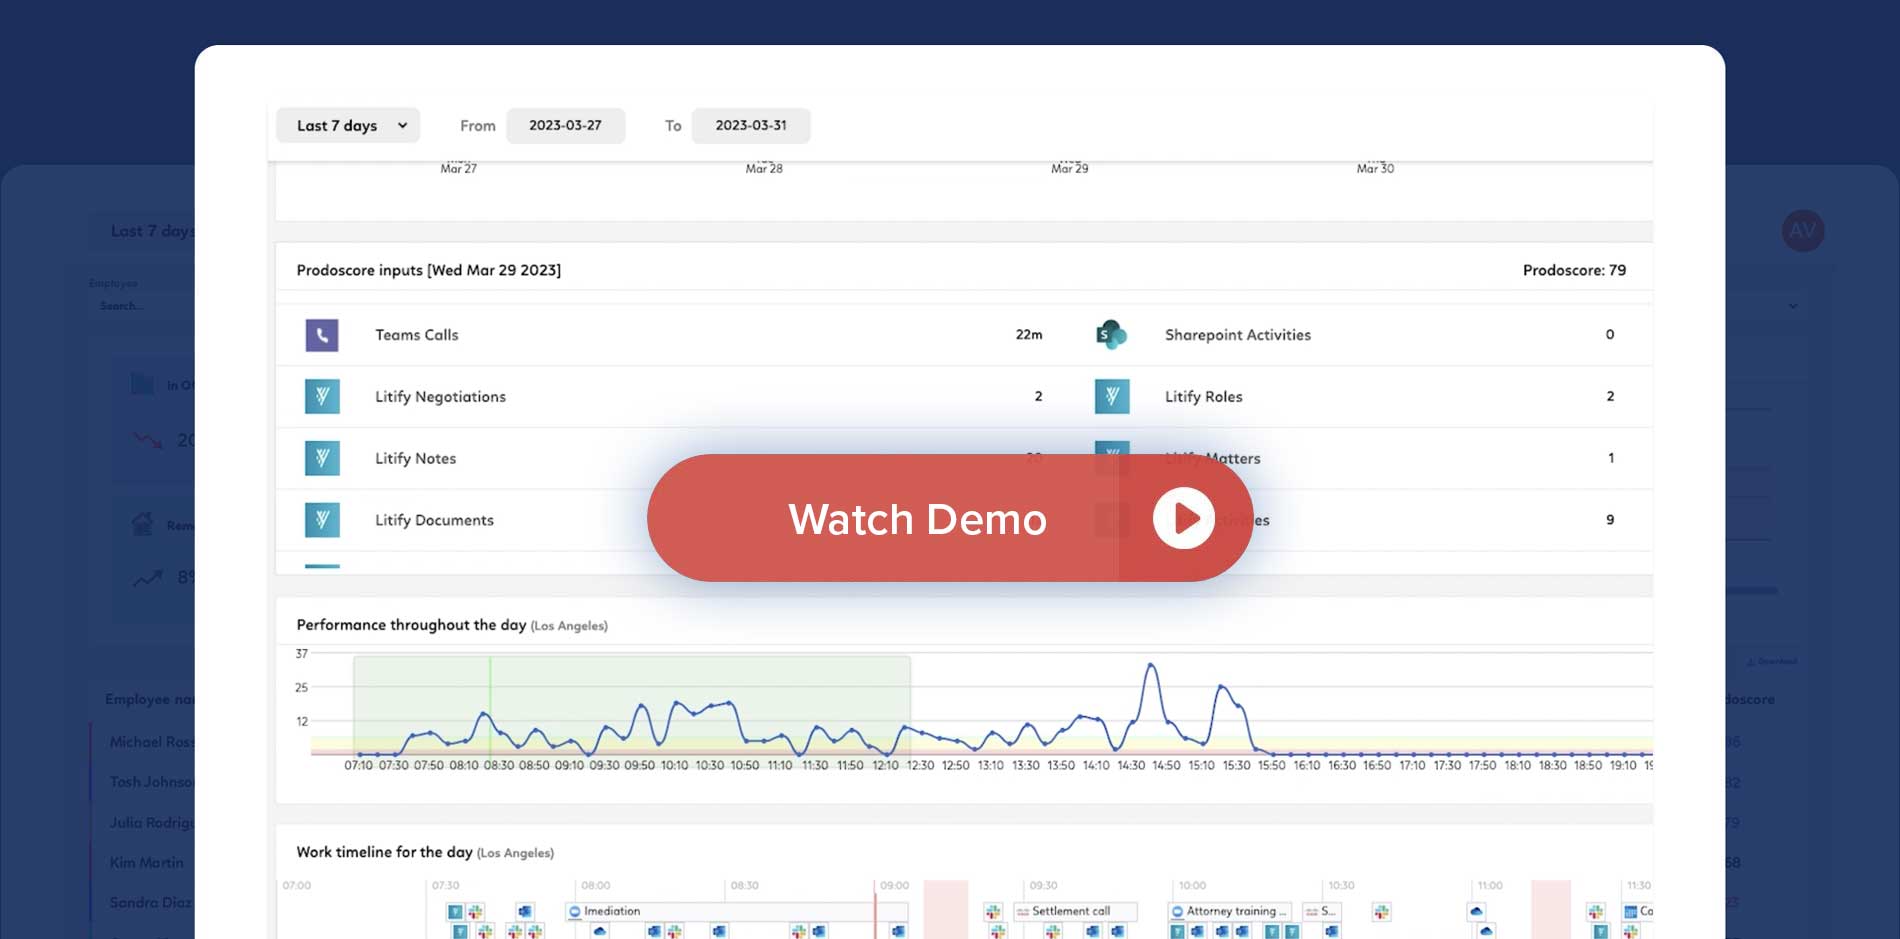
Task: Click the From date field 2023-03-27
Action: pyautogui.click(x=566, y=126)
